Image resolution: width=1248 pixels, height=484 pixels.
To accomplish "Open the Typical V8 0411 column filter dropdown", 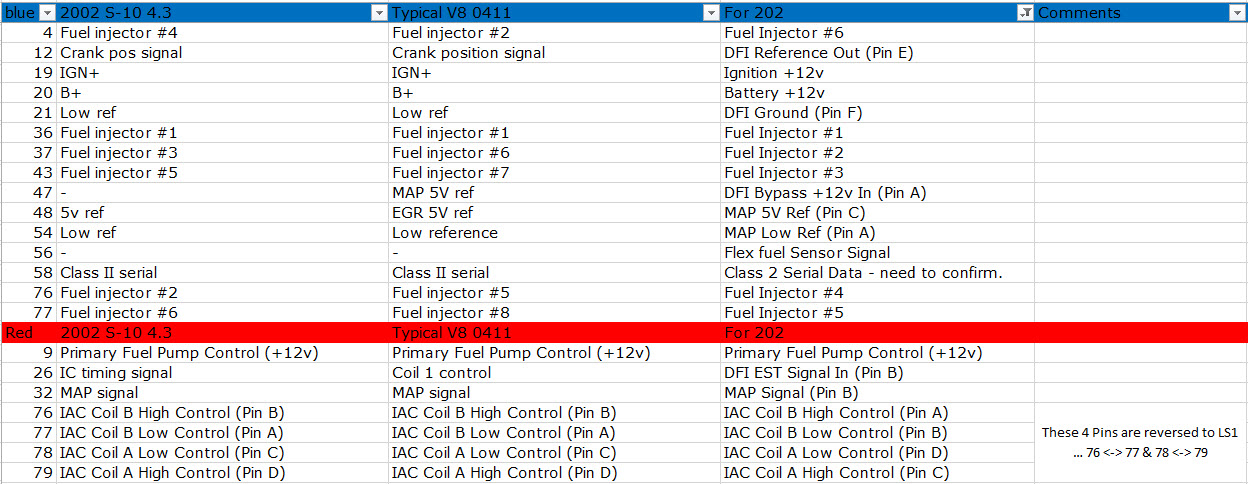I will tap(711, 13).
